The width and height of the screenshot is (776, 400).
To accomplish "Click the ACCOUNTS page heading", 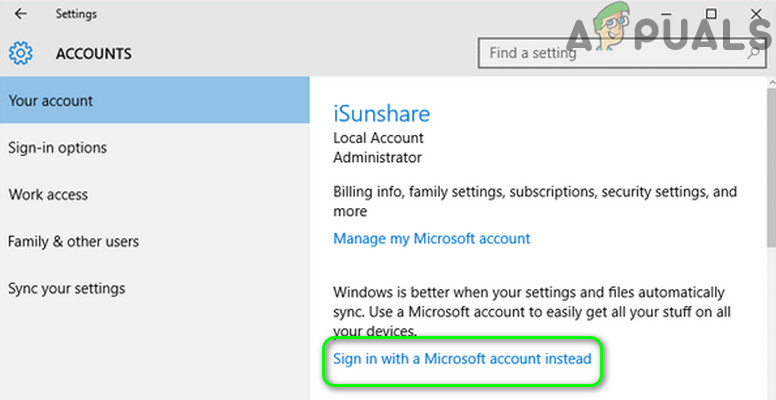I will pyautogui.click(x=94, y=53).
